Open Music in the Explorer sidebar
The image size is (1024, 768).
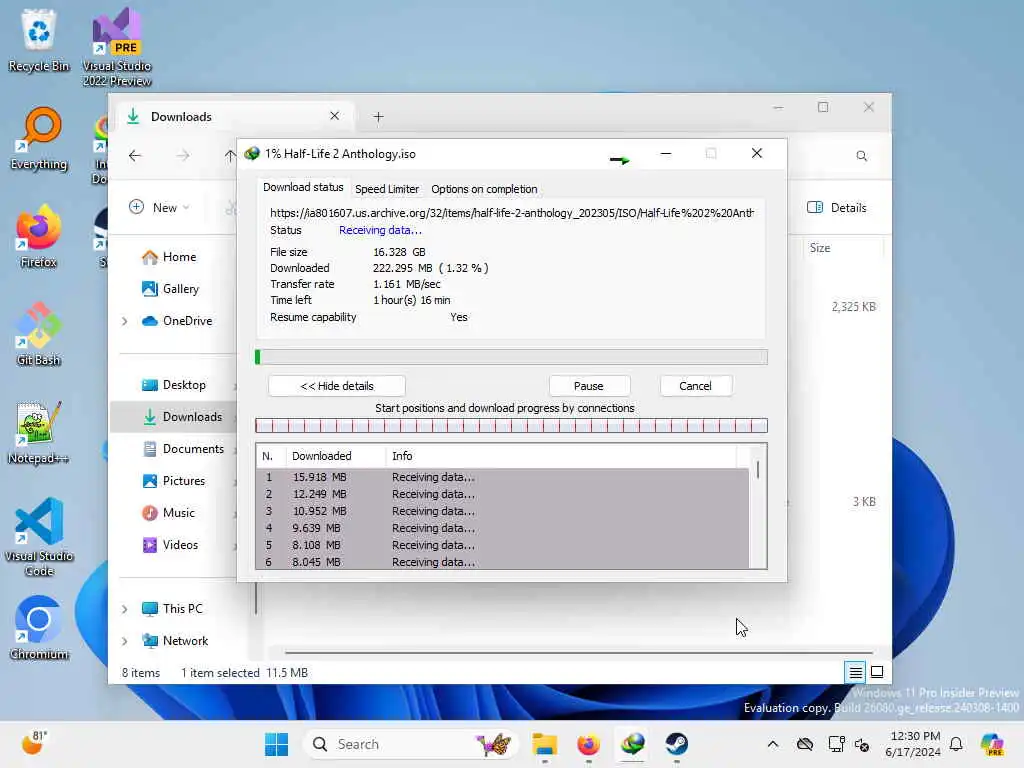[168, 513]
